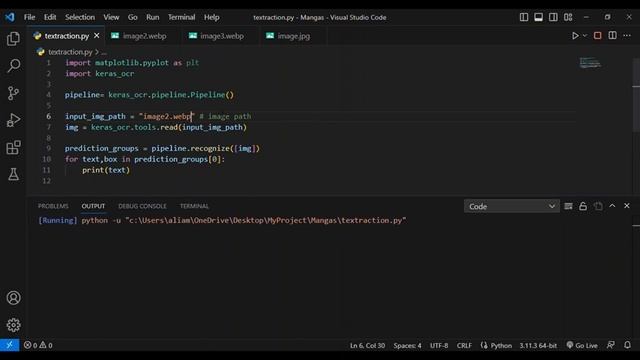This screenshot has width=640, height=360.
Task: Click line number 4 in the gutter
Action: point(48,95)
